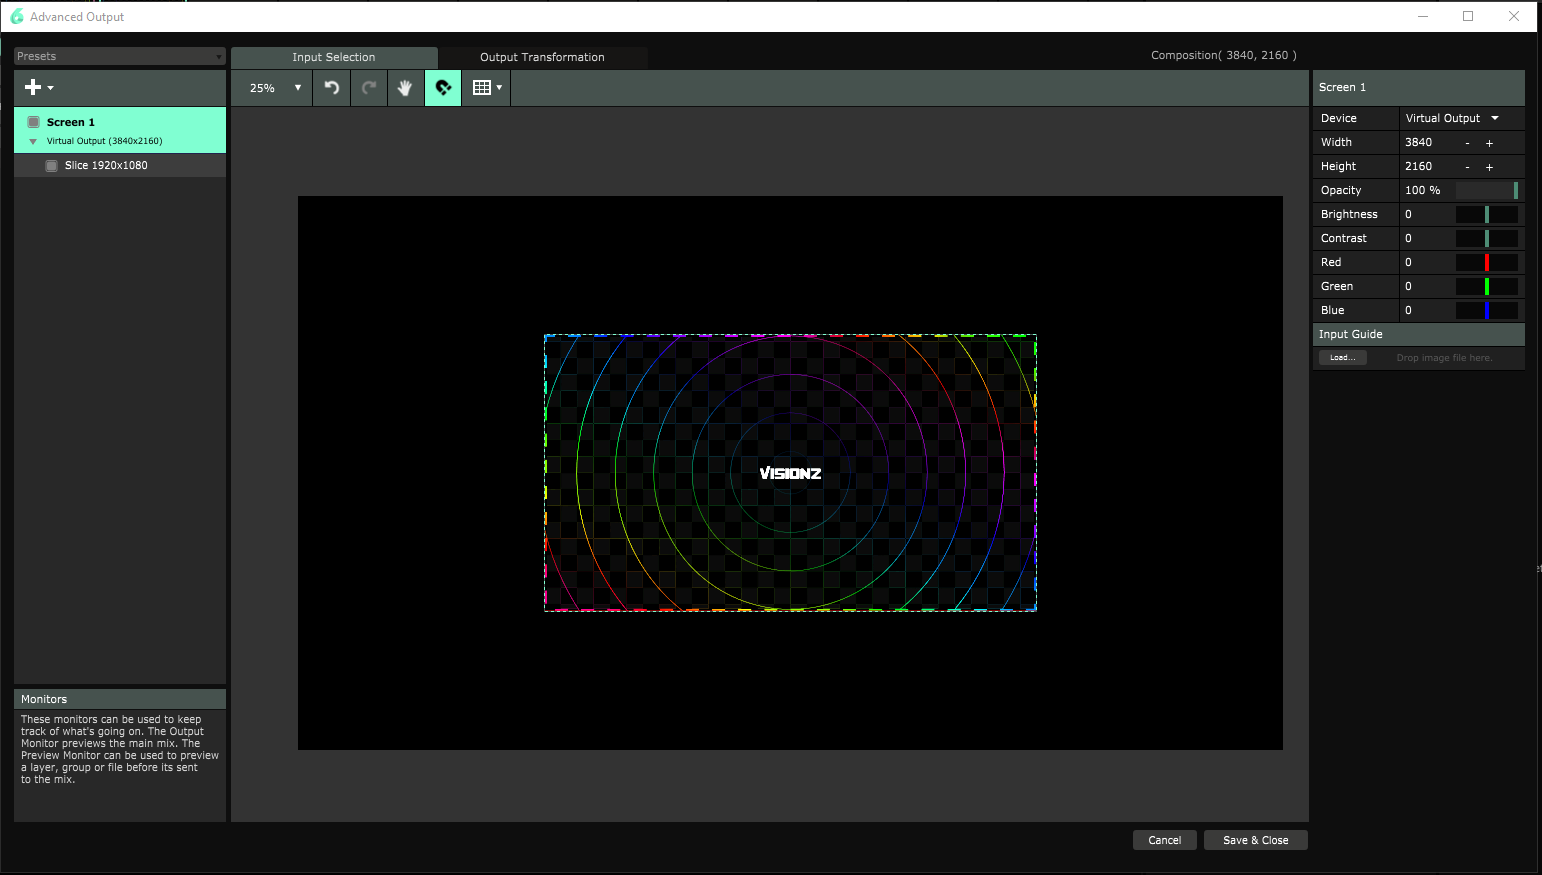The image size is (1542, 875).
Task: Toggle the Slice 1920x1080 checkbox
Action: click(52, 166)
